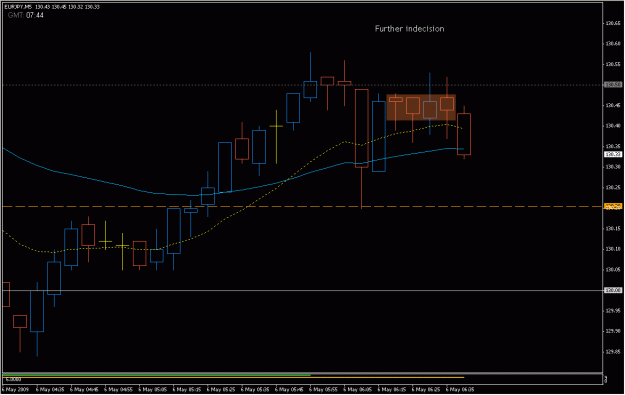Click the 130.65 price axis label
Viewport: 625px width, 395px height.
tap(613, 23)
